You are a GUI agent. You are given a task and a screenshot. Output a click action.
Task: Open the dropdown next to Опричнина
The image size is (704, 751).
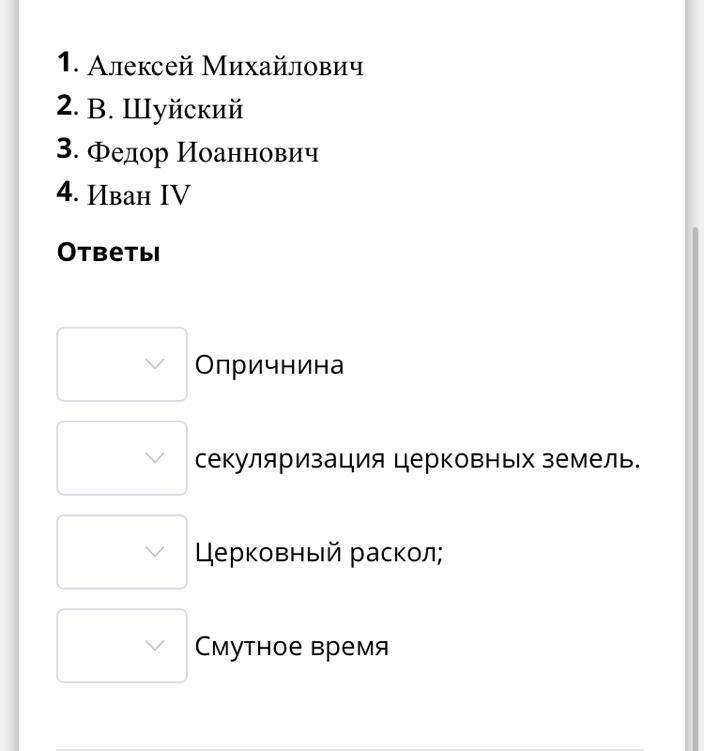point(121,364)
